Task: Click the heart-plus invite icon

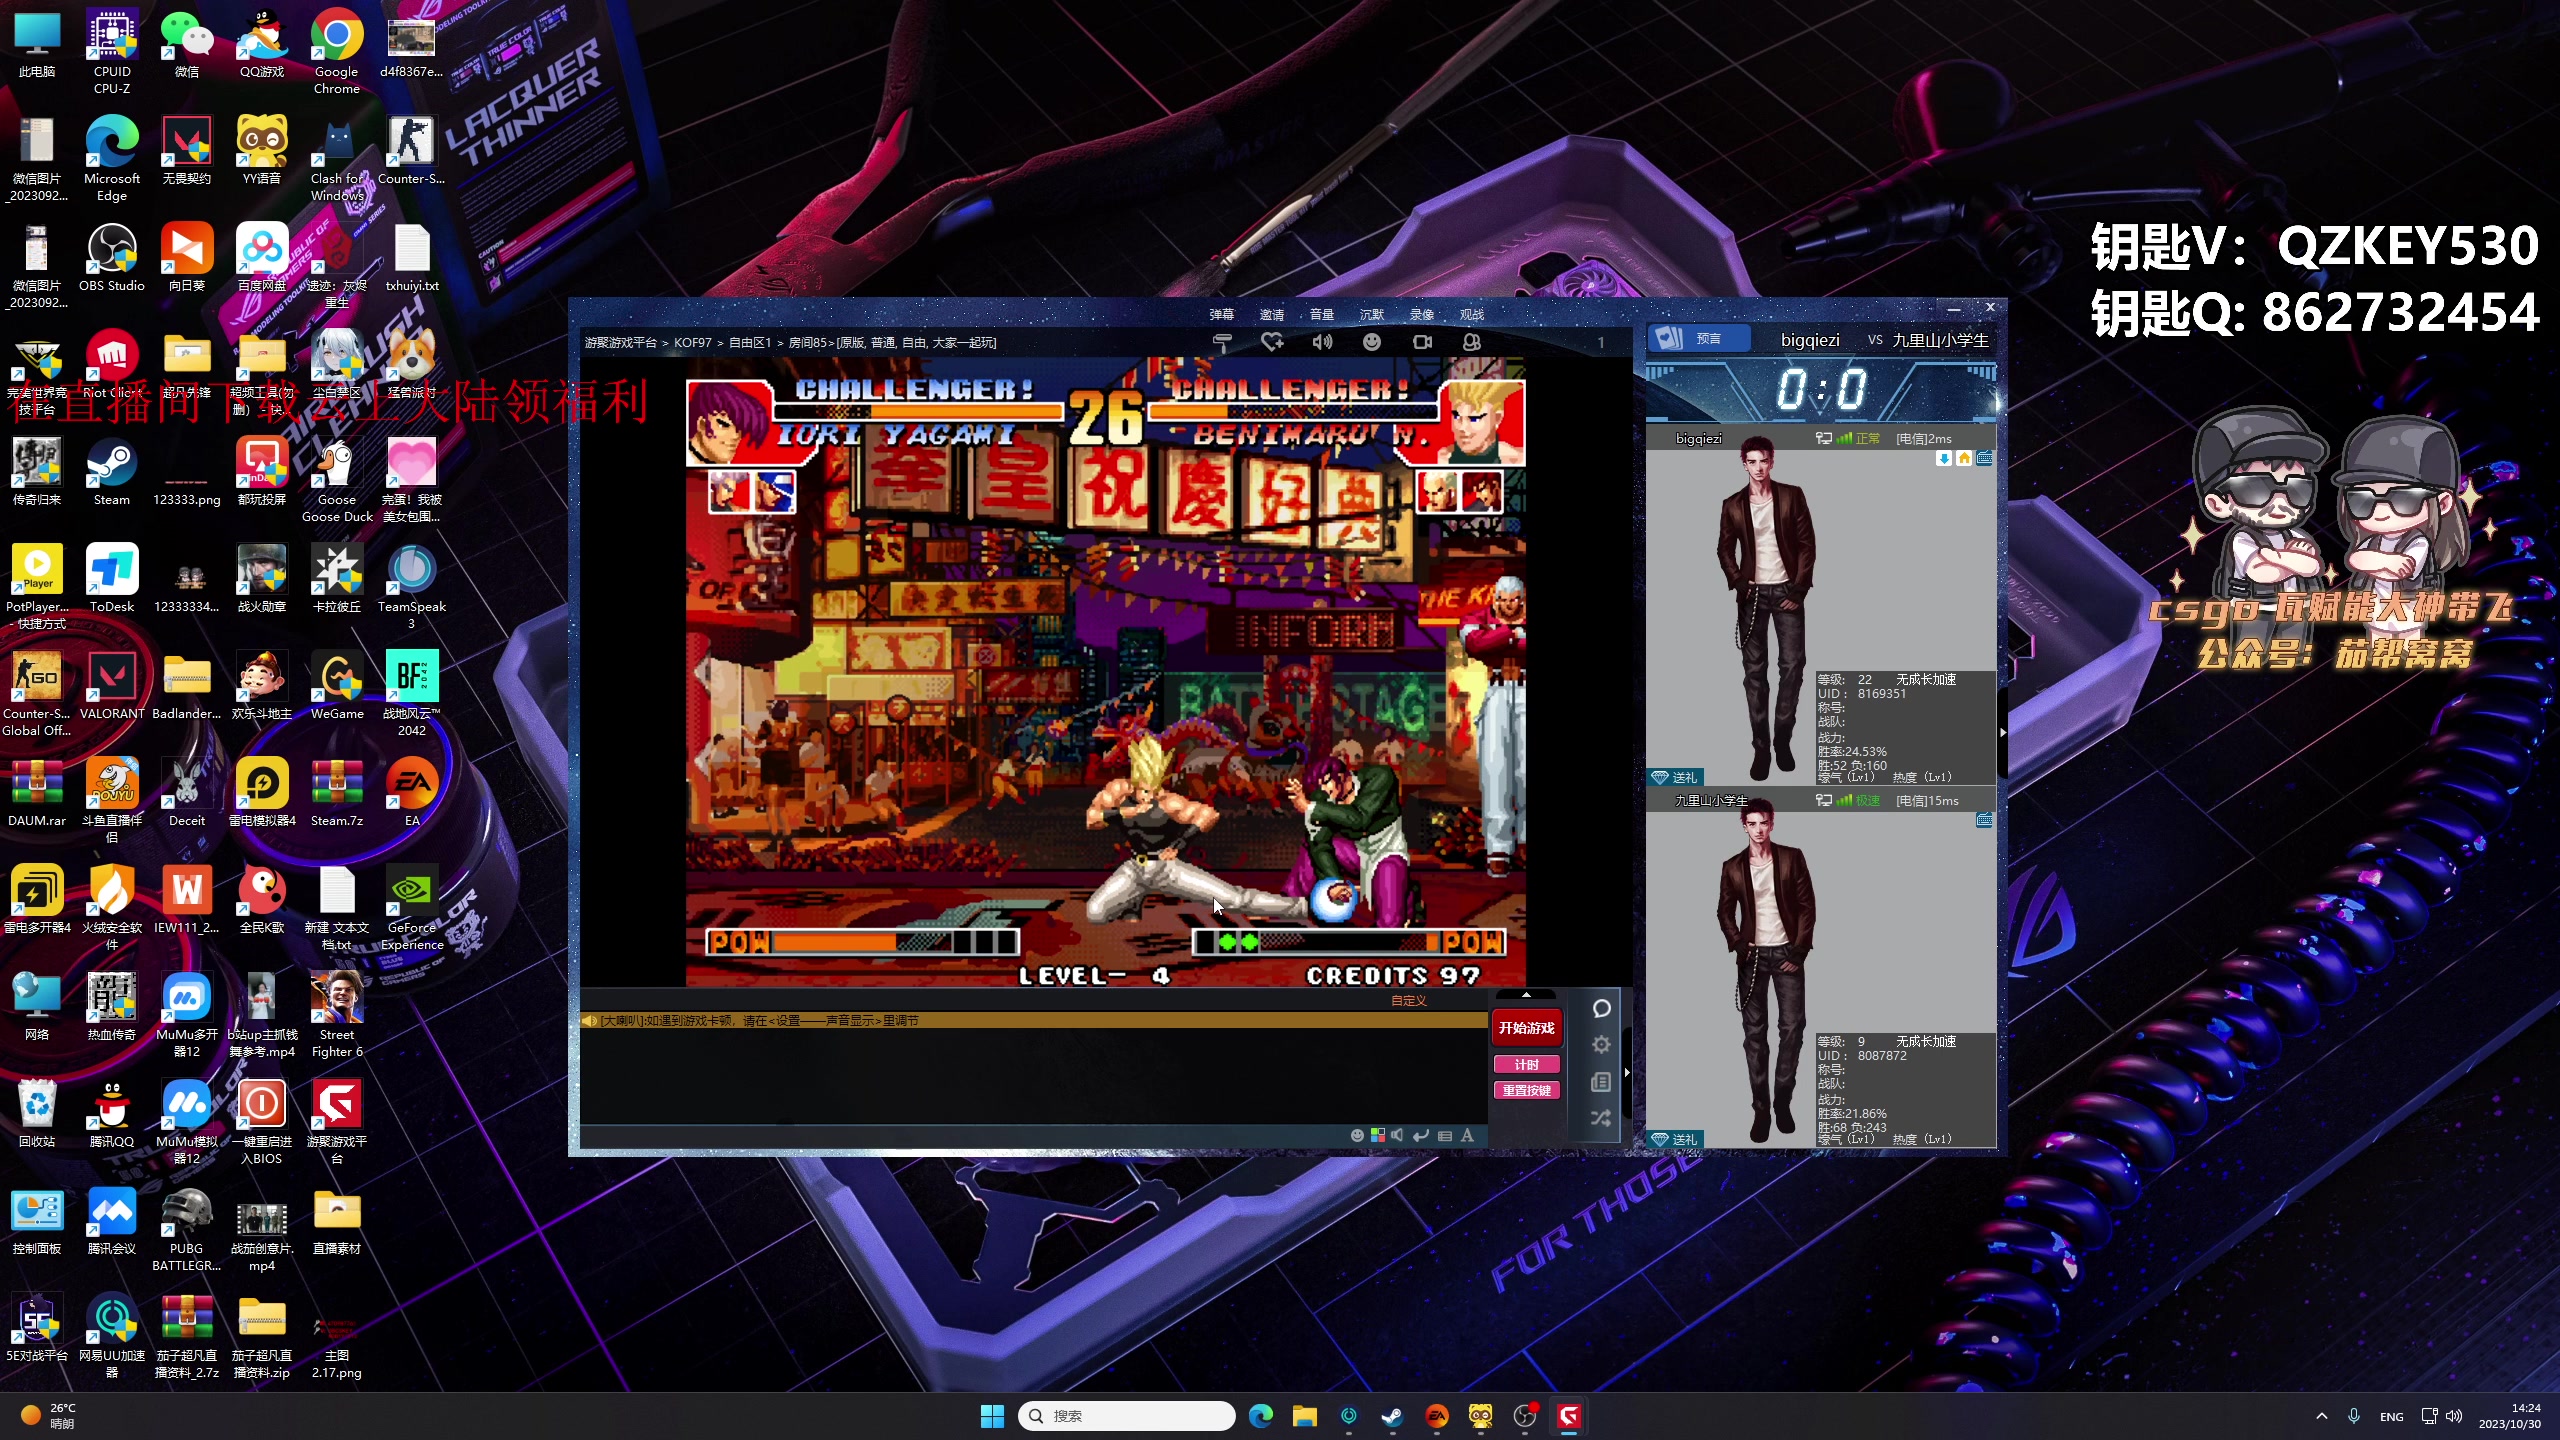Action: click(x=1272, y=342)
